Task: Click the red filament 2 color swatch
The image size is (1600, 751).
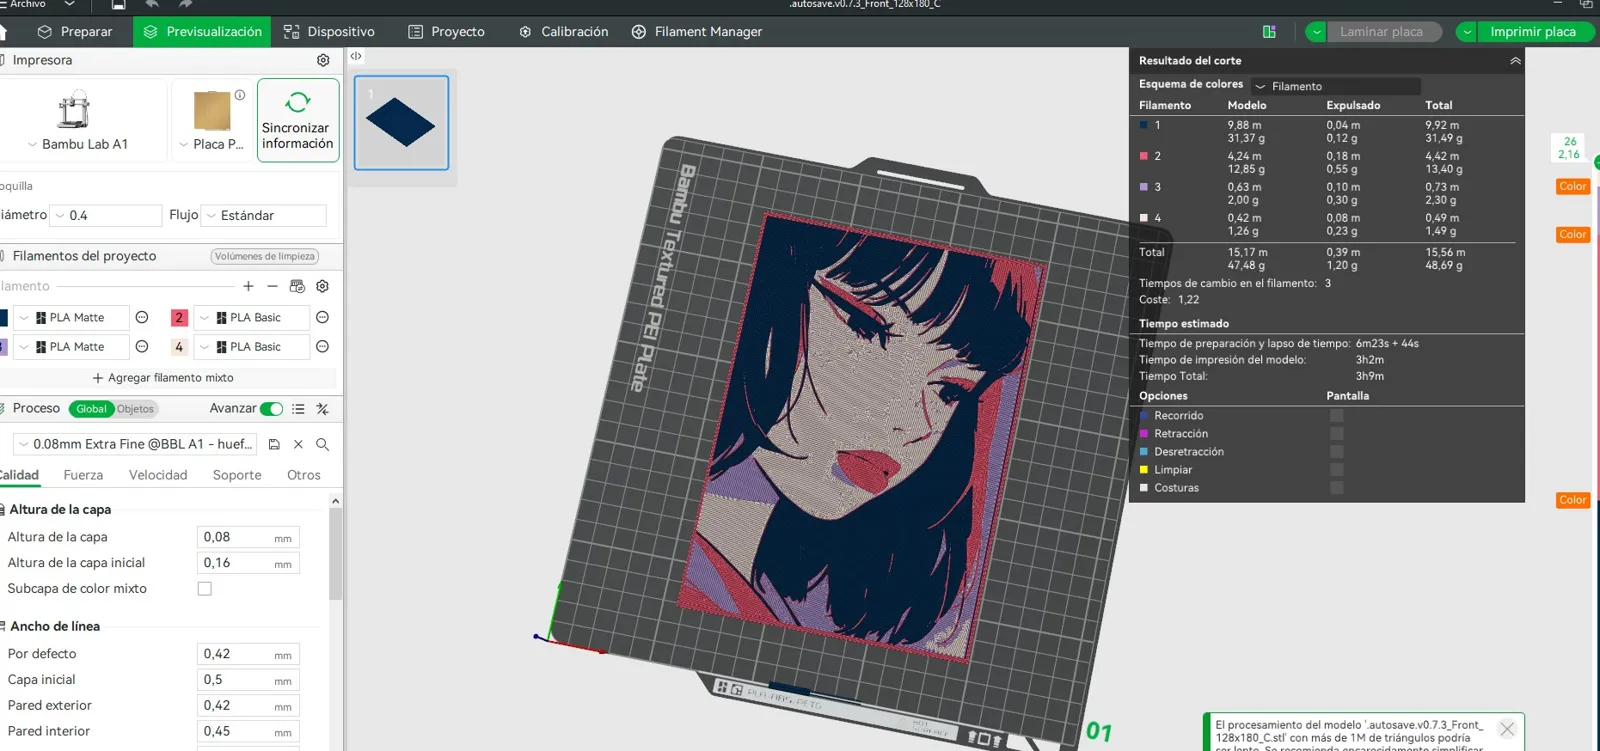Action: point(179,317)
